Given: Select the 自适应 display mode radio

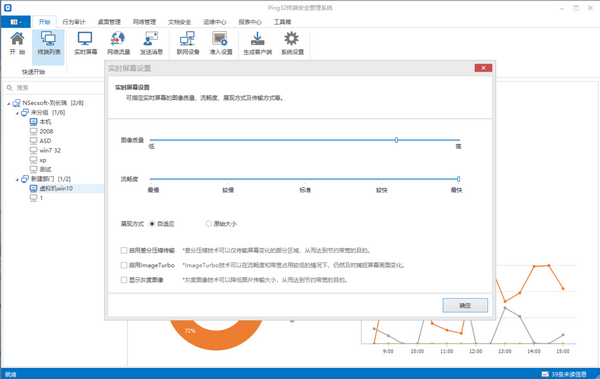Looking at the screenshot, I should 152,224.
